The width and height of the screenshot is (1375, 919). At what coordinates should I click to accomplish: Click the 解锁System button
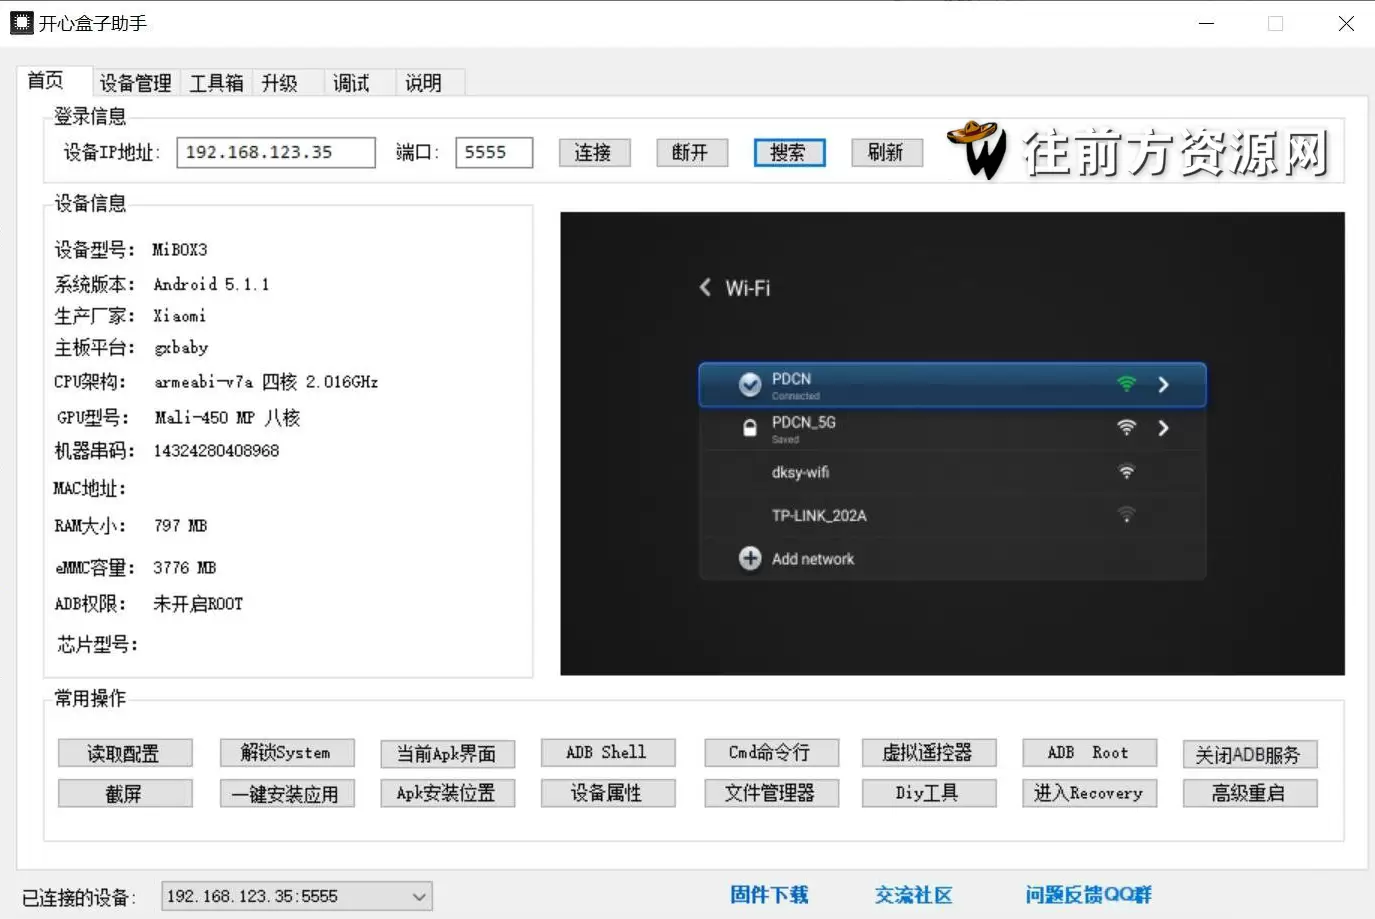pyautogui.click(x=287, y=752)
